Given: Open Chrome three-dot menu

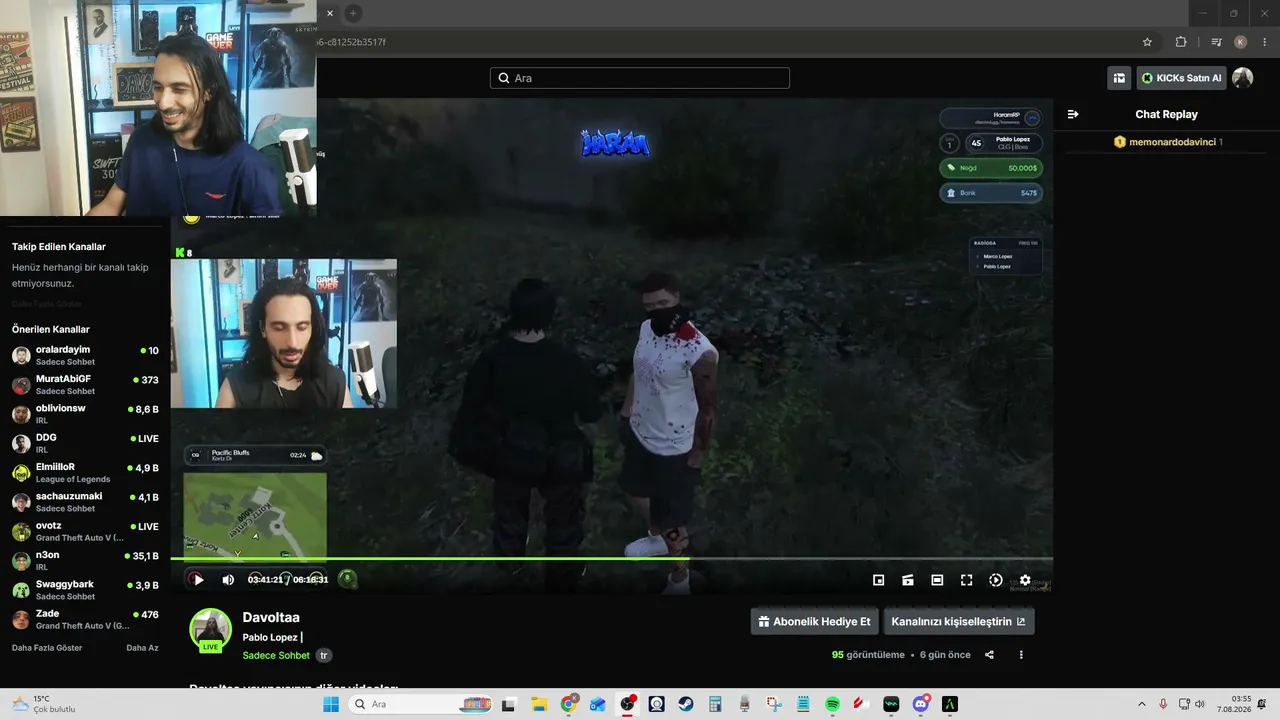Looking at the screenshot, I should point(1263,42).
